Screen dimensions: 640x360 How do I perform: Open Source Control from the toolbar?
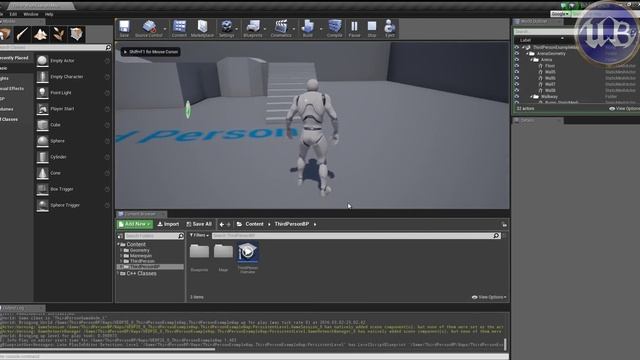(x=149, y=28)
